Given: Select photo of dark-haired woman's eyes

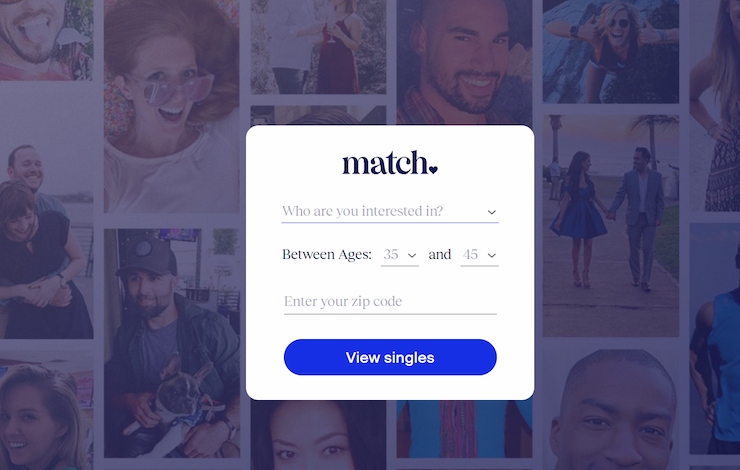Looking at the screenshot, I should pos(318,435).
